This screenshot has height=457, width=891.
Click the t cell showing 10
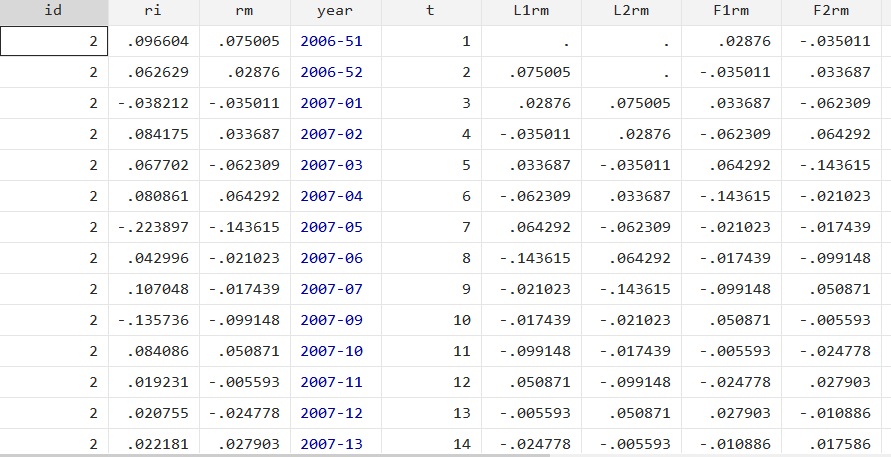tap(431, 320)
